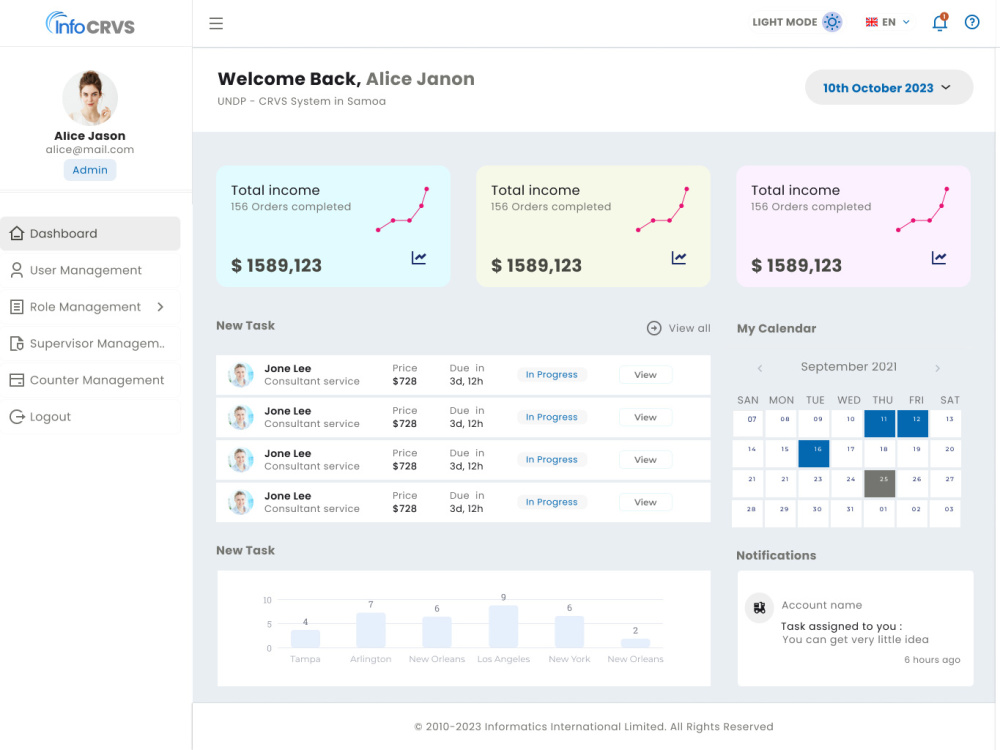Click In Progress badge on last task row
This screenshot has height=750, width=1000.
[x=552, y=503]
